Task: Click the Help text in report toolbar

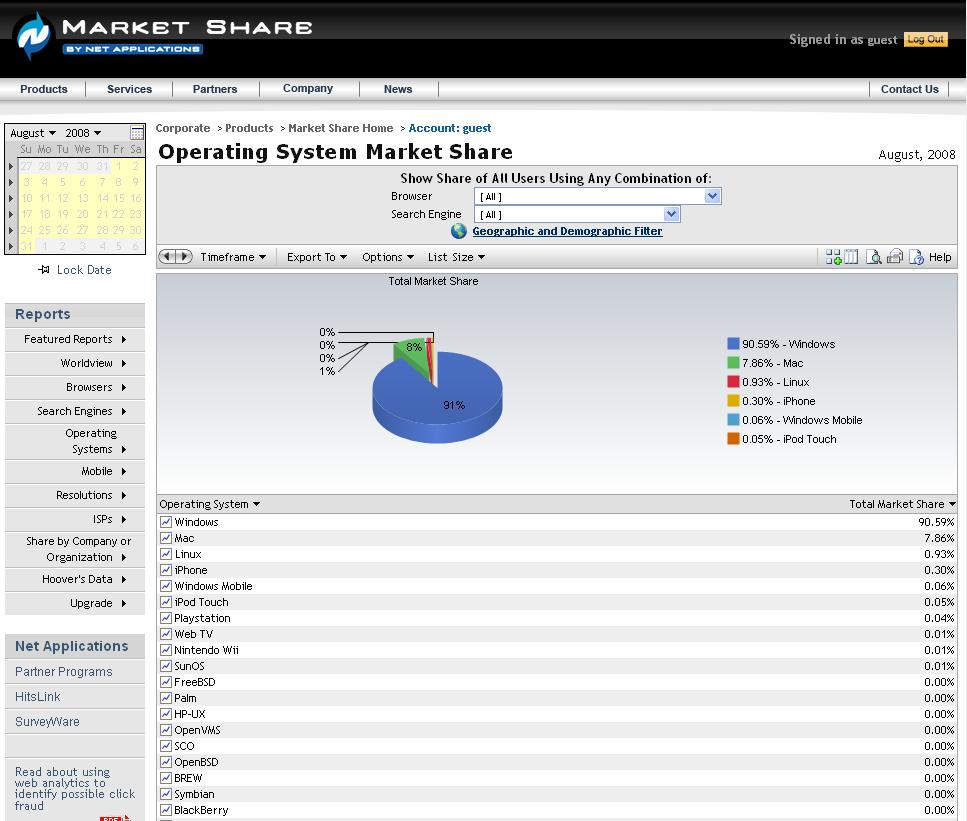Action: [940, 257]
